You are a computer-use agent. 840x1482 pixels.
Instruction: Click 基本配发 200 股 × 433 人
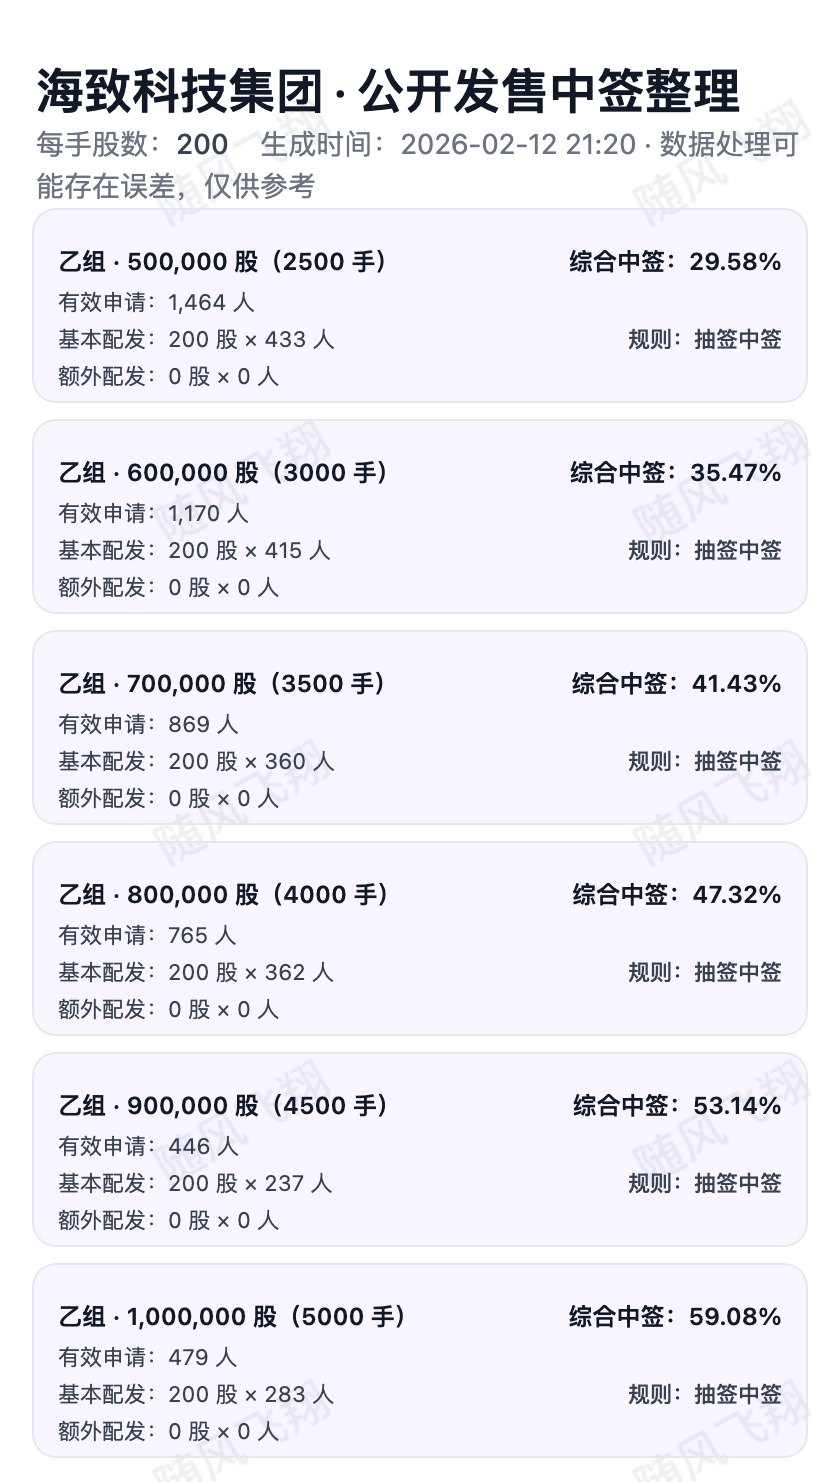point(196,339)
